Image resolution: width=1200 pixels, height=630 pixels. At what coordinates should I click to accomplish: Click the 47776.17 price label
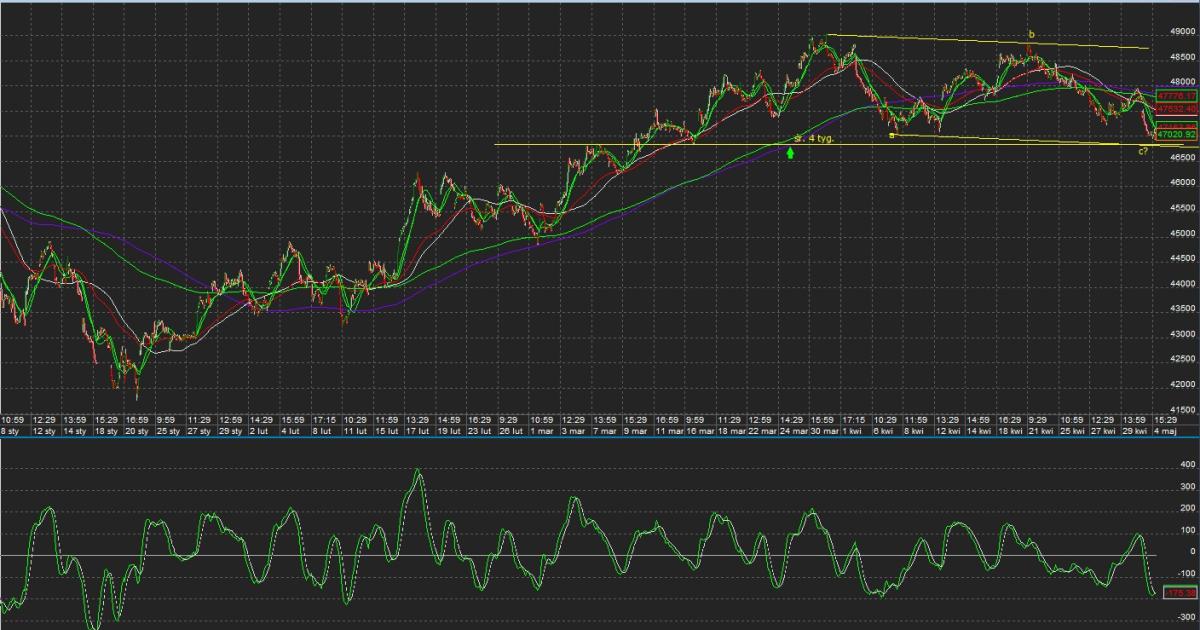click(x=1176, y=96)
